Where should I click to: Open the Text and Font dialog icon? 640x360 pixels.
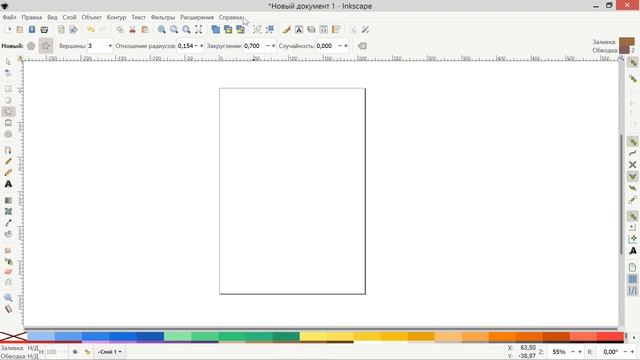(x=299, y=29)
